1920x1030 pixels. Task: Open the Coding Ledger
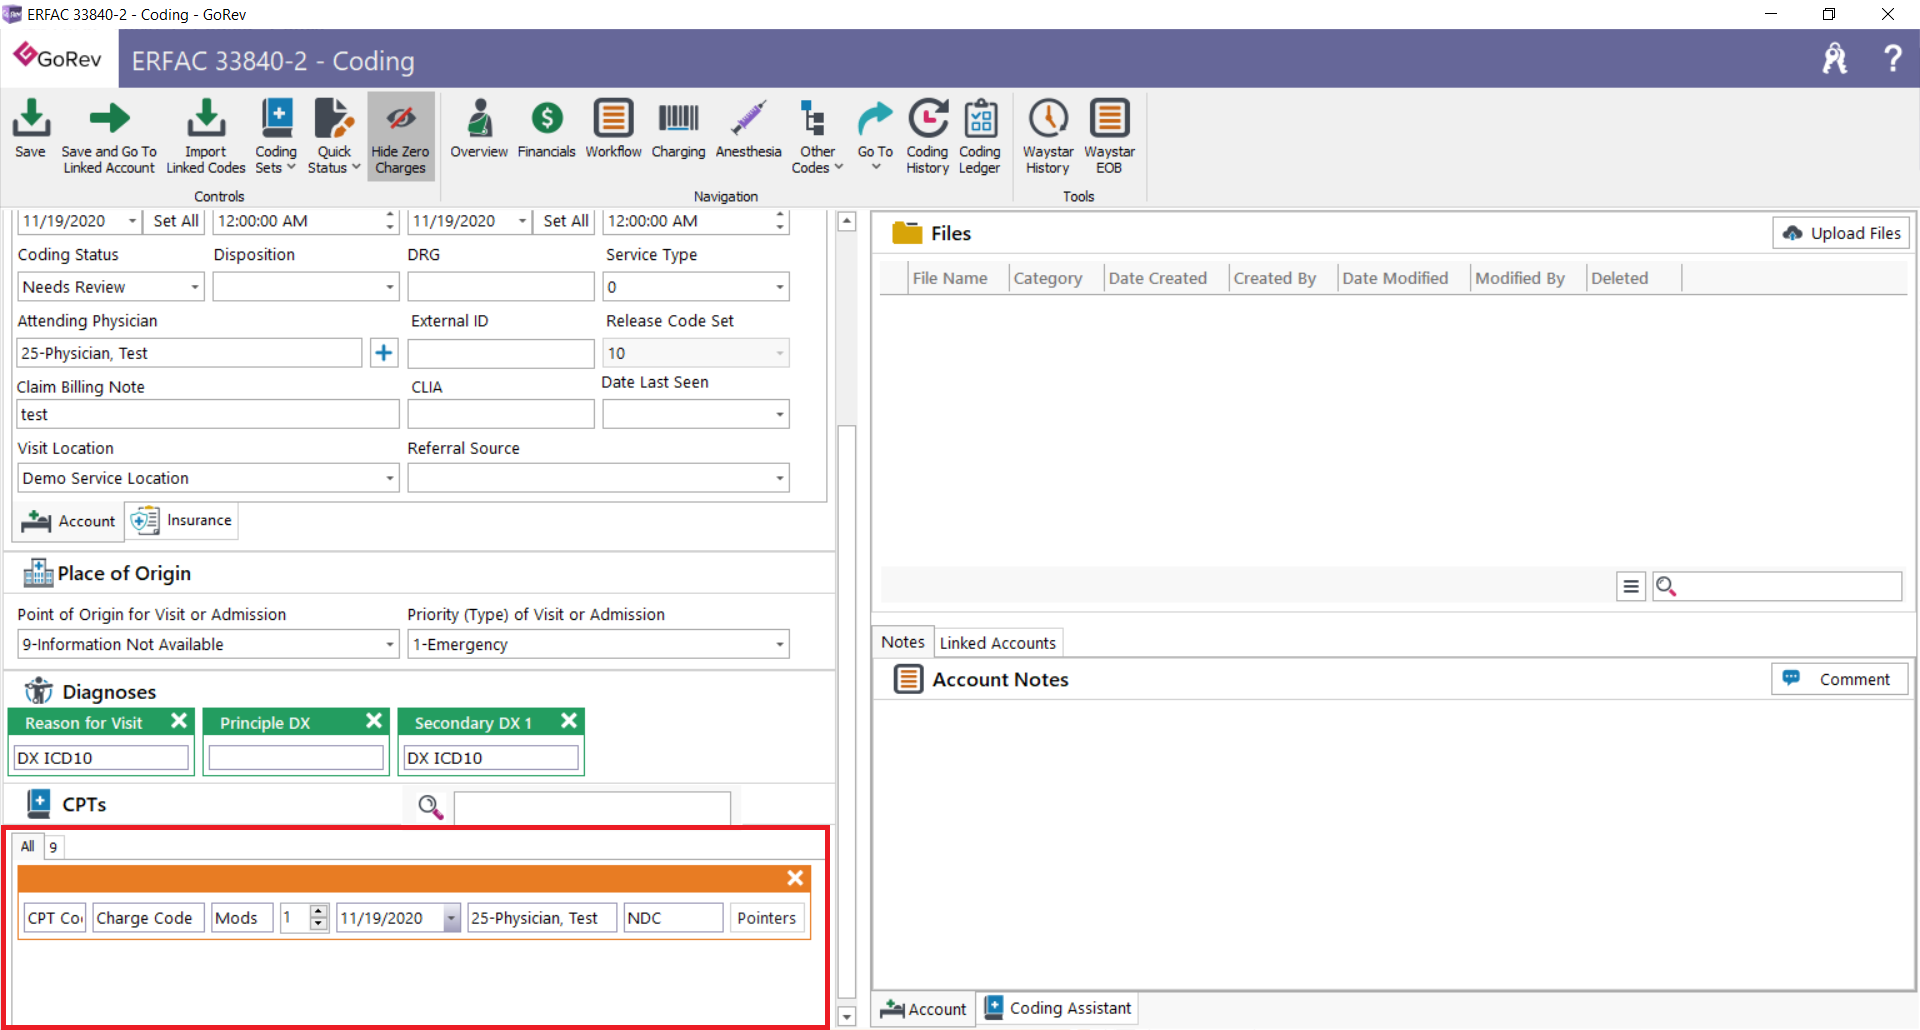point(980,137)
